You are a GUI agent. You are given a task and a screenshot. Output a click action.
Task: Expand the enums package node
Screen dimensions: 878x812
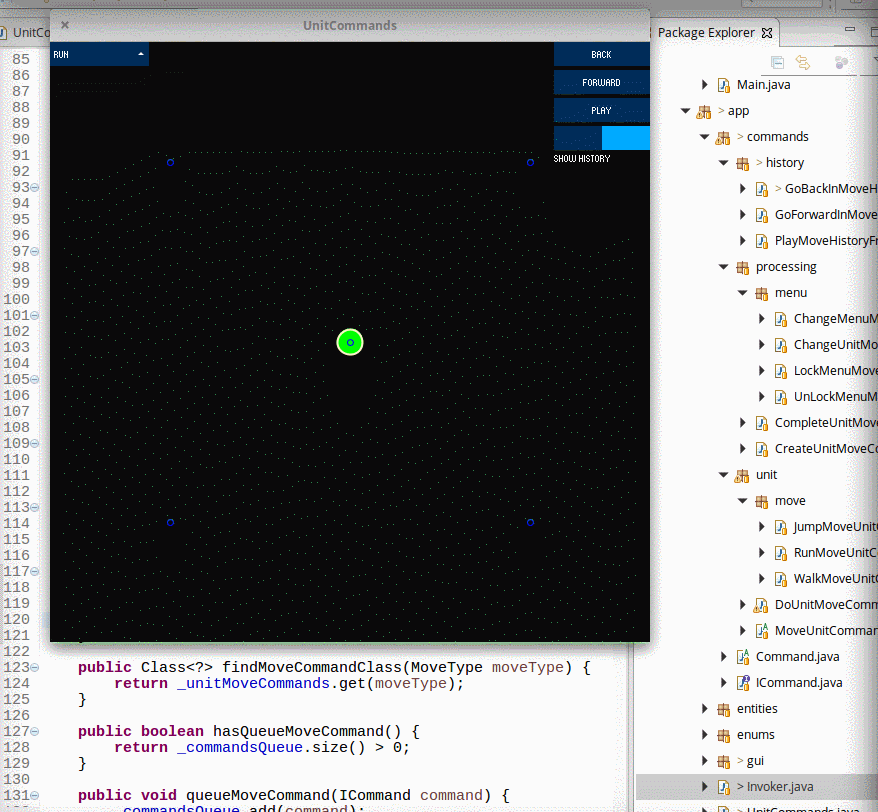[x=704, y=734]
